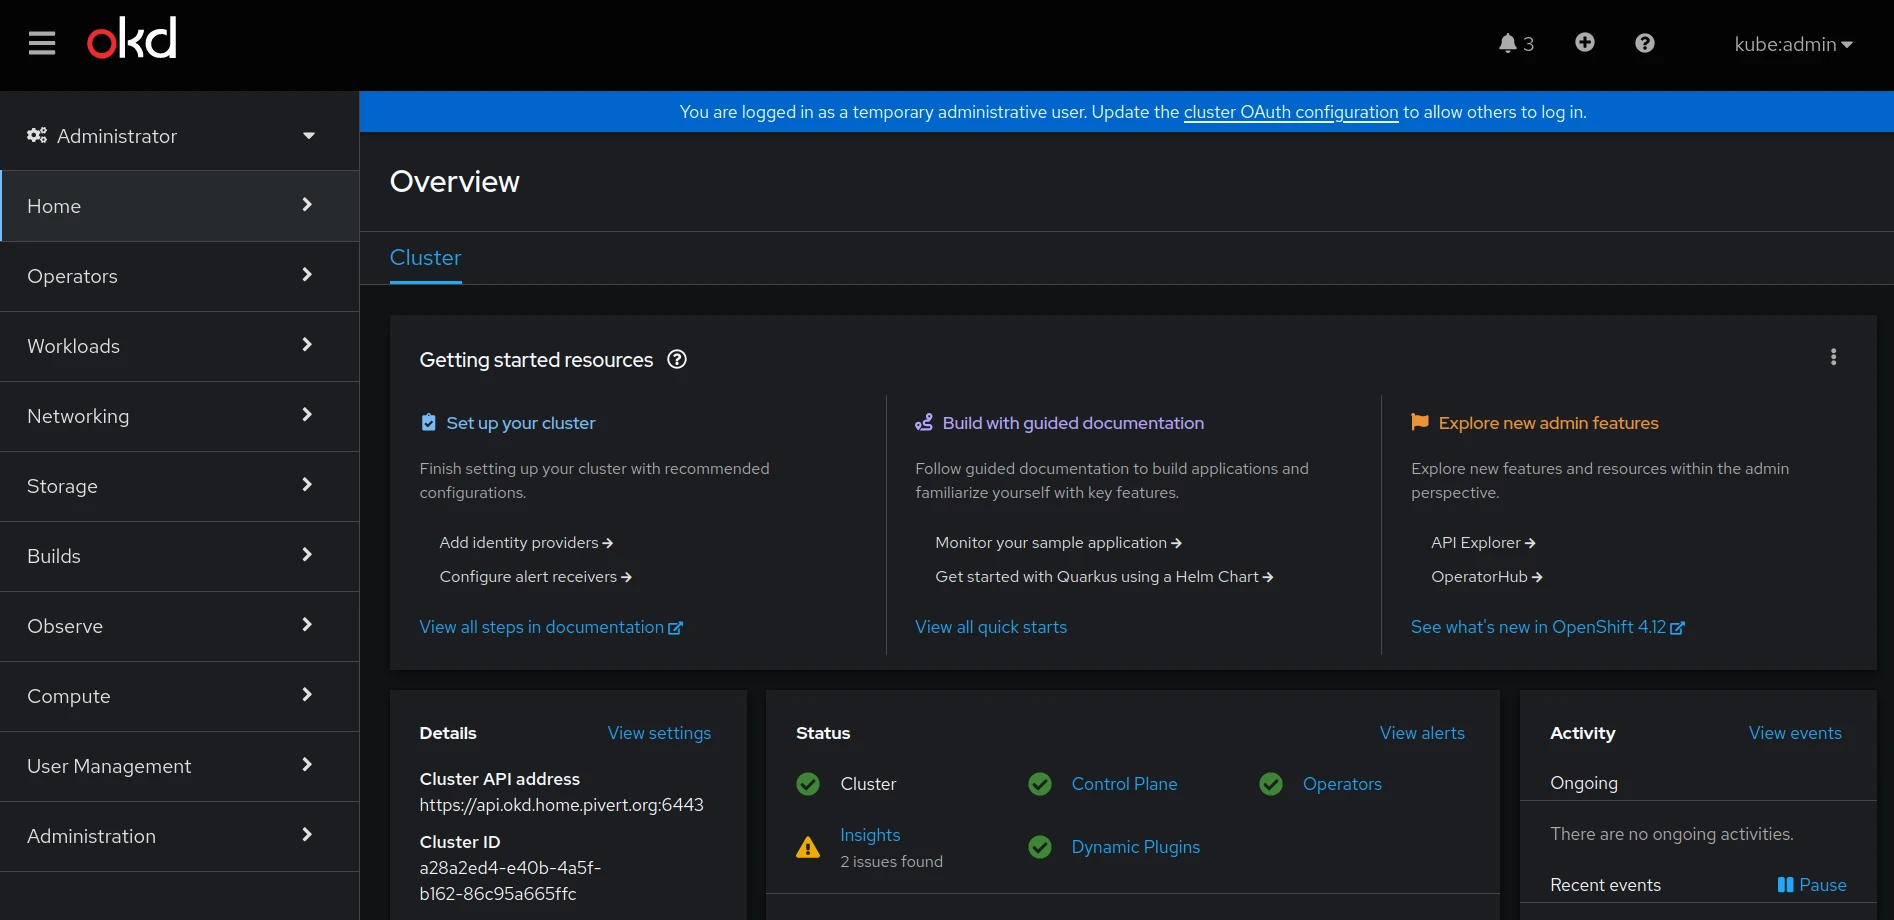Image resolution: width=1894 pixels, height=920 pixels.
Task: Expand the Observe navigation section
Action: pos(180,626)
